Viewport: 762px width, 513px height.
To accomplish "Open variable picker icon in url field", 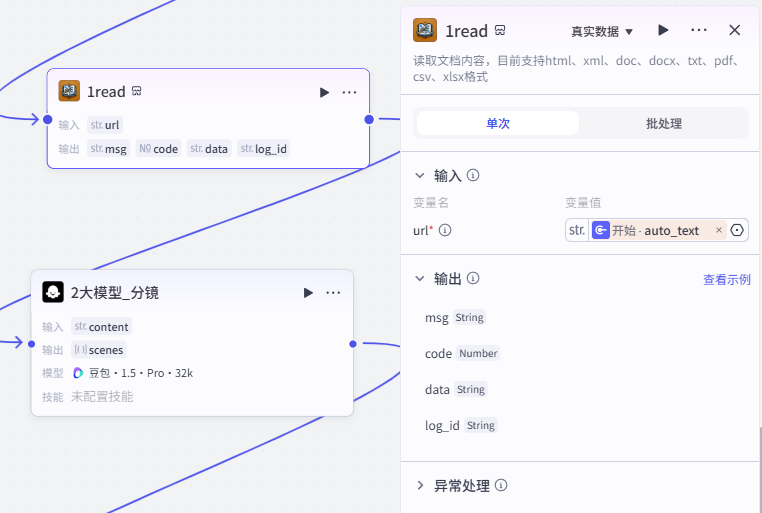I will pyautogui.click(x=737, y=230).
